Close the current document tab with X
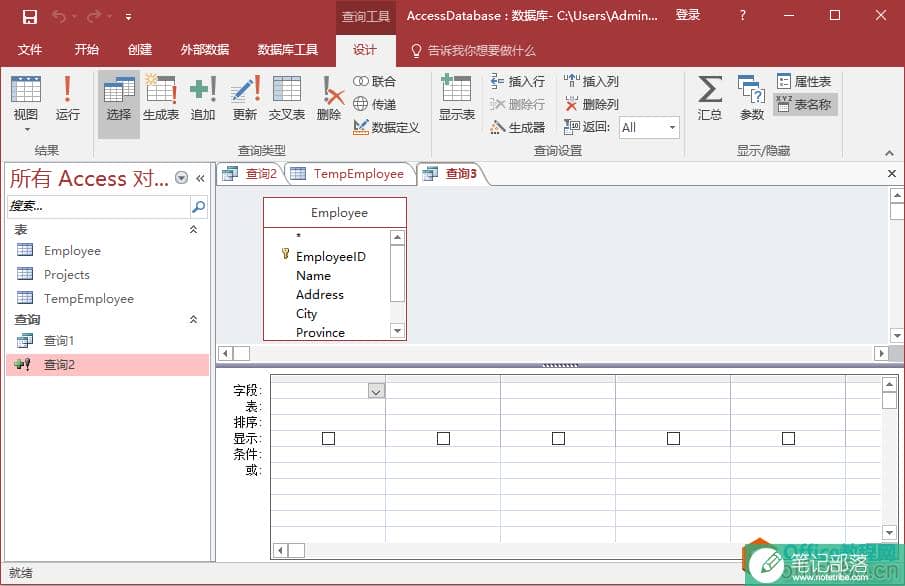The width and height of the screenshot is (905, 586). tap(892, 173)
